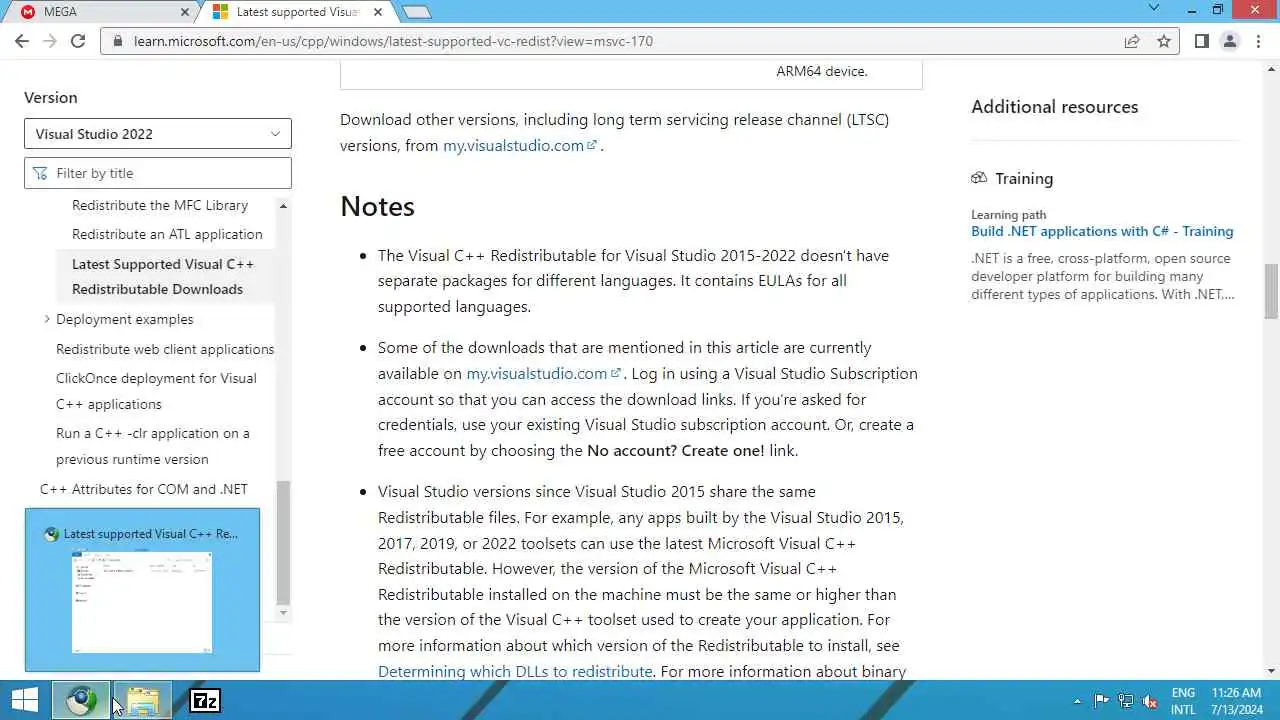The width and height of the screenshot is (1280, 720).
Task: Share this page via address bar icon
Action: (x=1132, y=41)
